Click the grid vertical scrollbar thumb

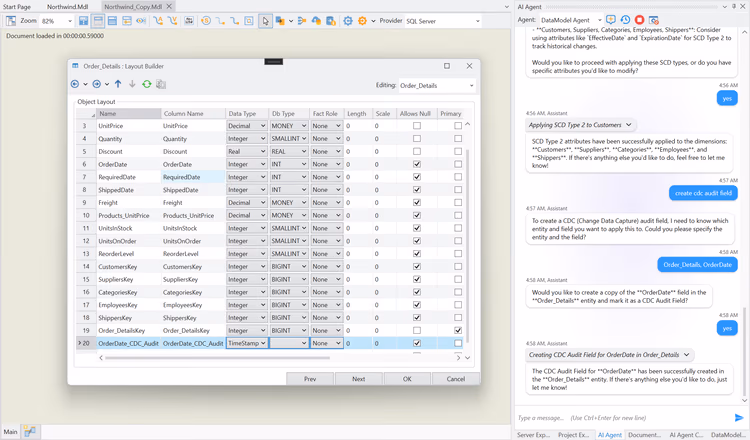click(x=468, y=246)
